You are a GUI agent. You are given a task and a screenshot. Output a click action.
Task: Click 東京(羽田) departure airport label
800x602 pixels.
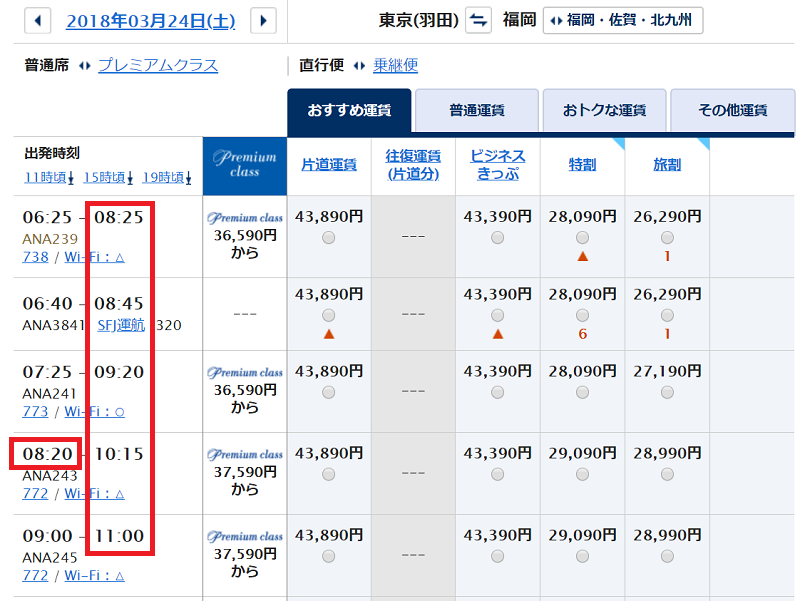pos(418,20)
